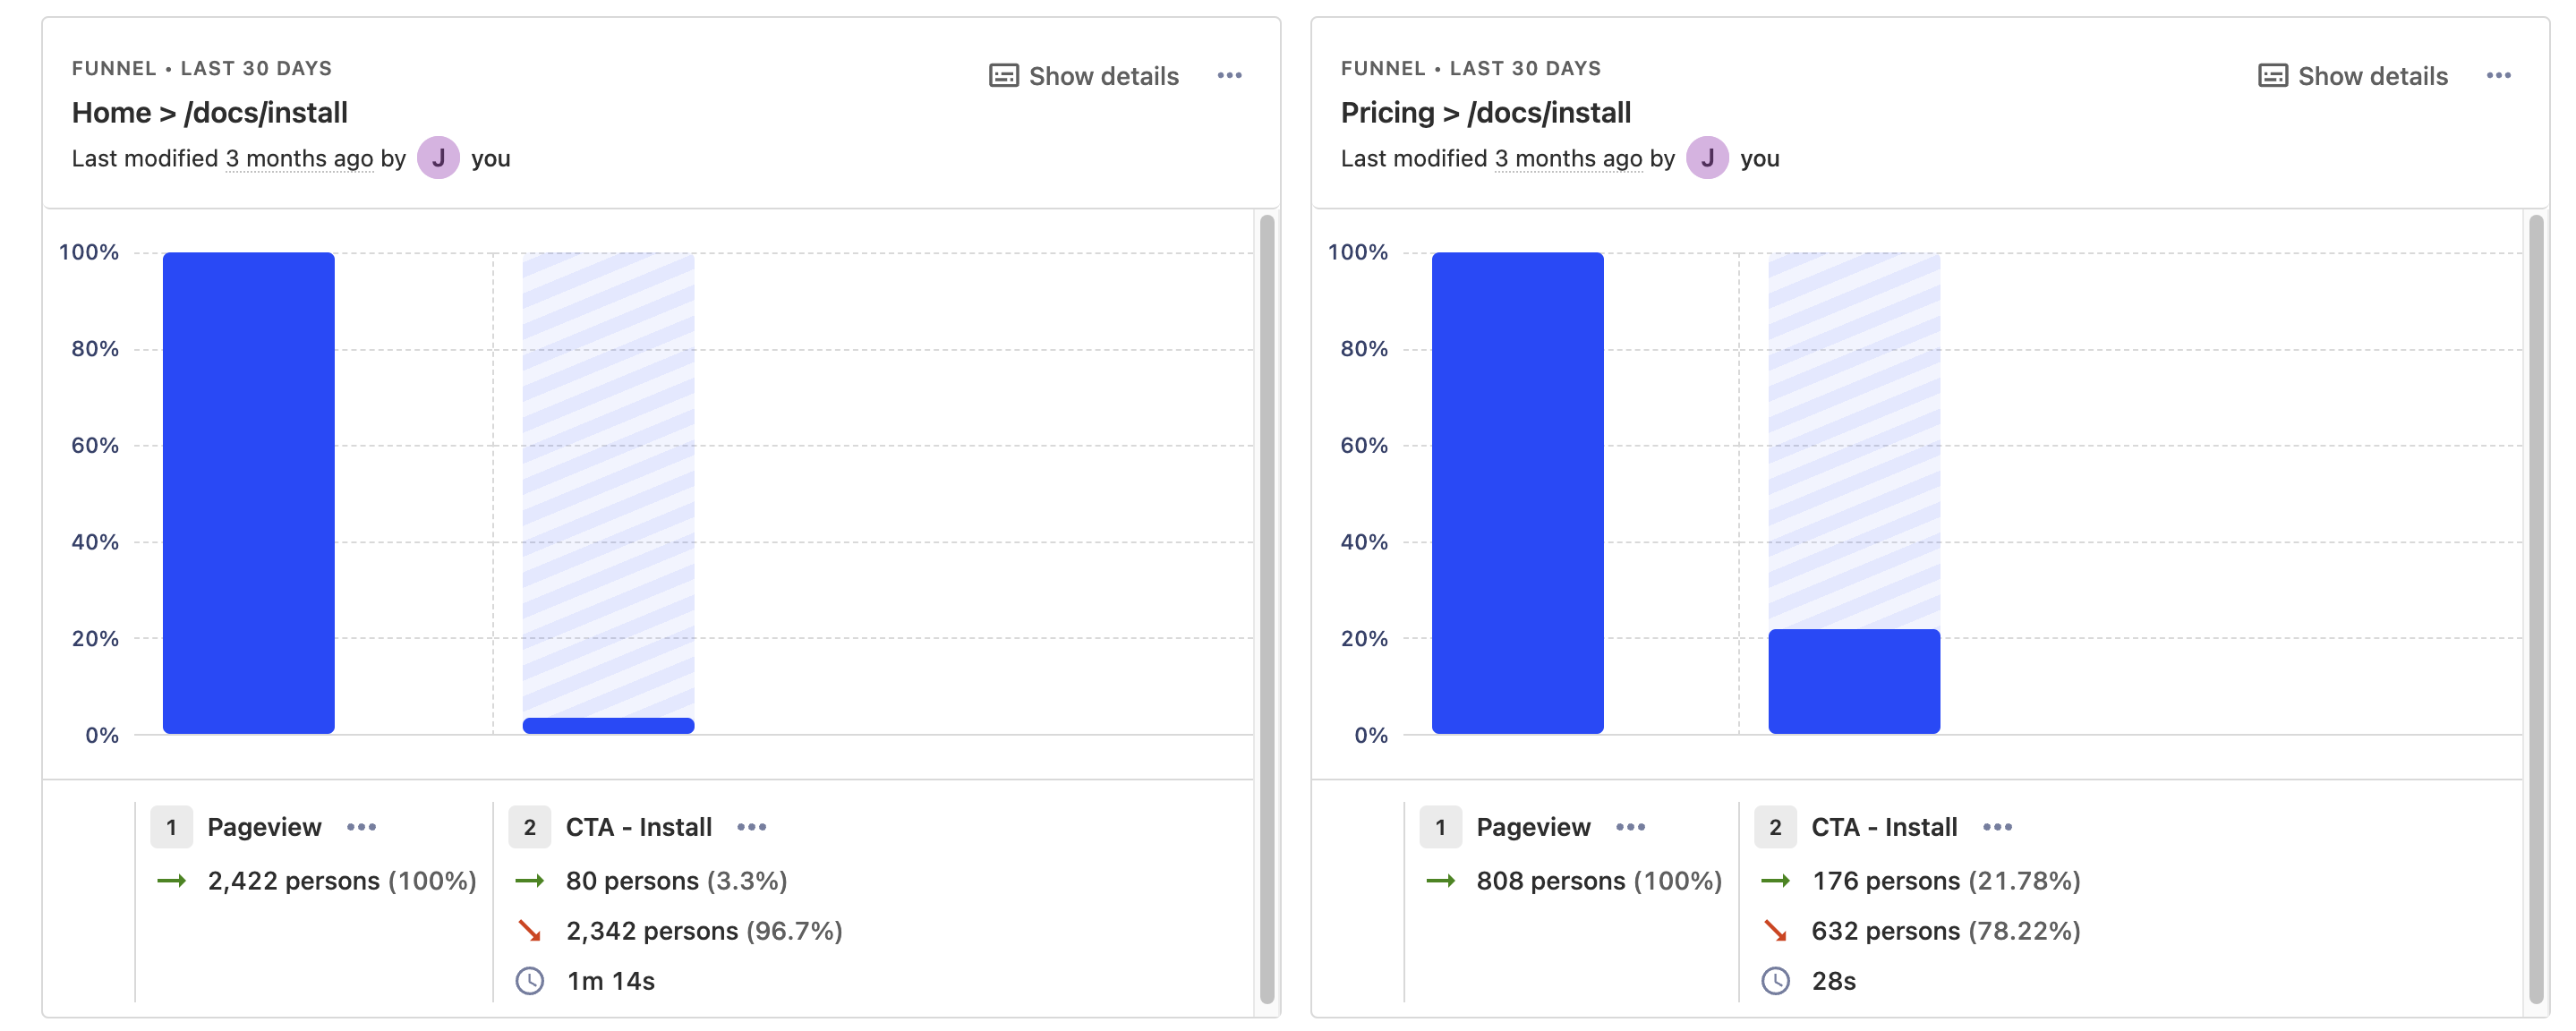Click the clock icon showing 1m 14s

pyautogui.click(x=531, y=981)
